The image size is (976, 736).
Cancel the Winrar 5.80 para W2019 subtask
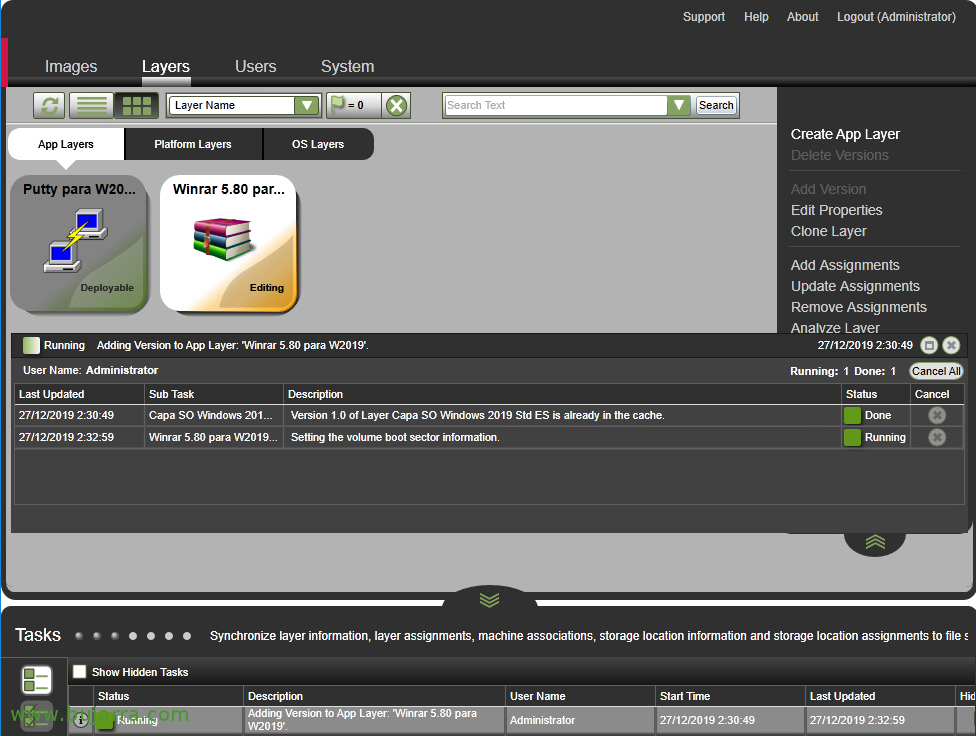coord(937,437)
